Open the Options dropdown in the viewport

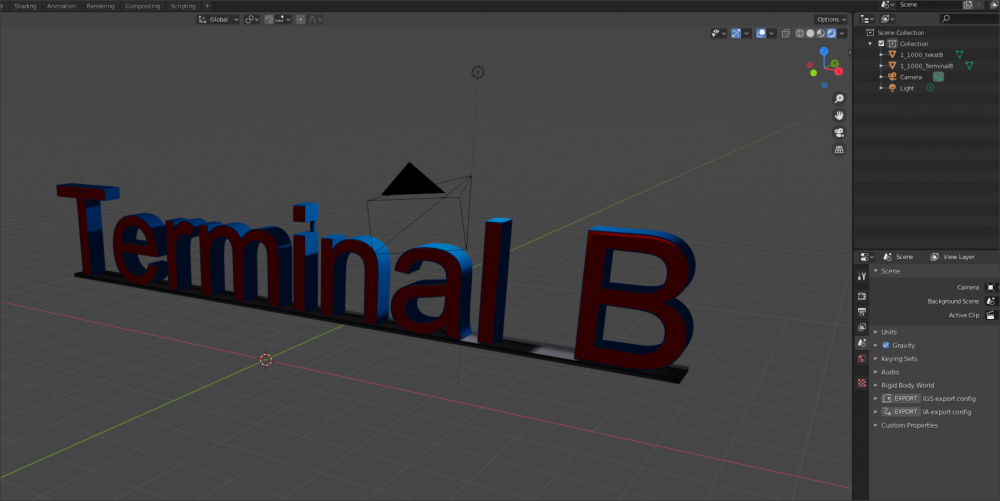[830, 19]
